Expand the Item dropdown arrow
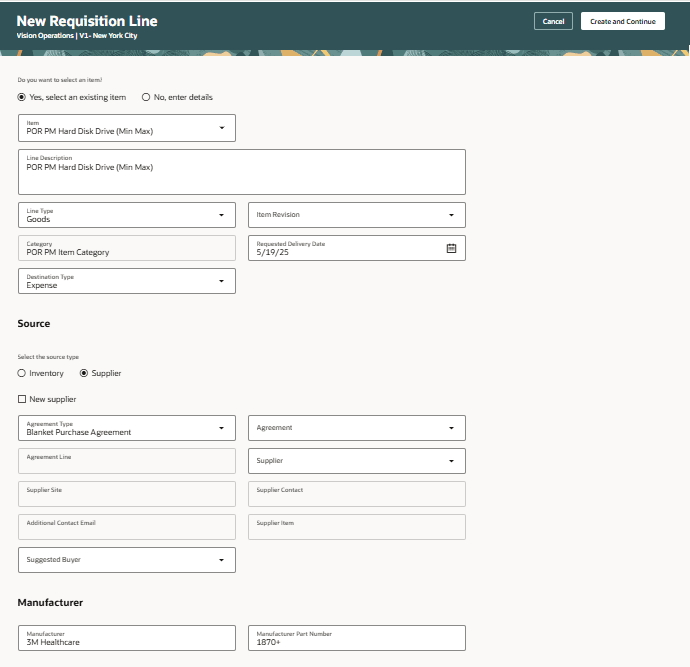This screenshot has height=667, width=690. pyautogui.click(x=222, y=128)
